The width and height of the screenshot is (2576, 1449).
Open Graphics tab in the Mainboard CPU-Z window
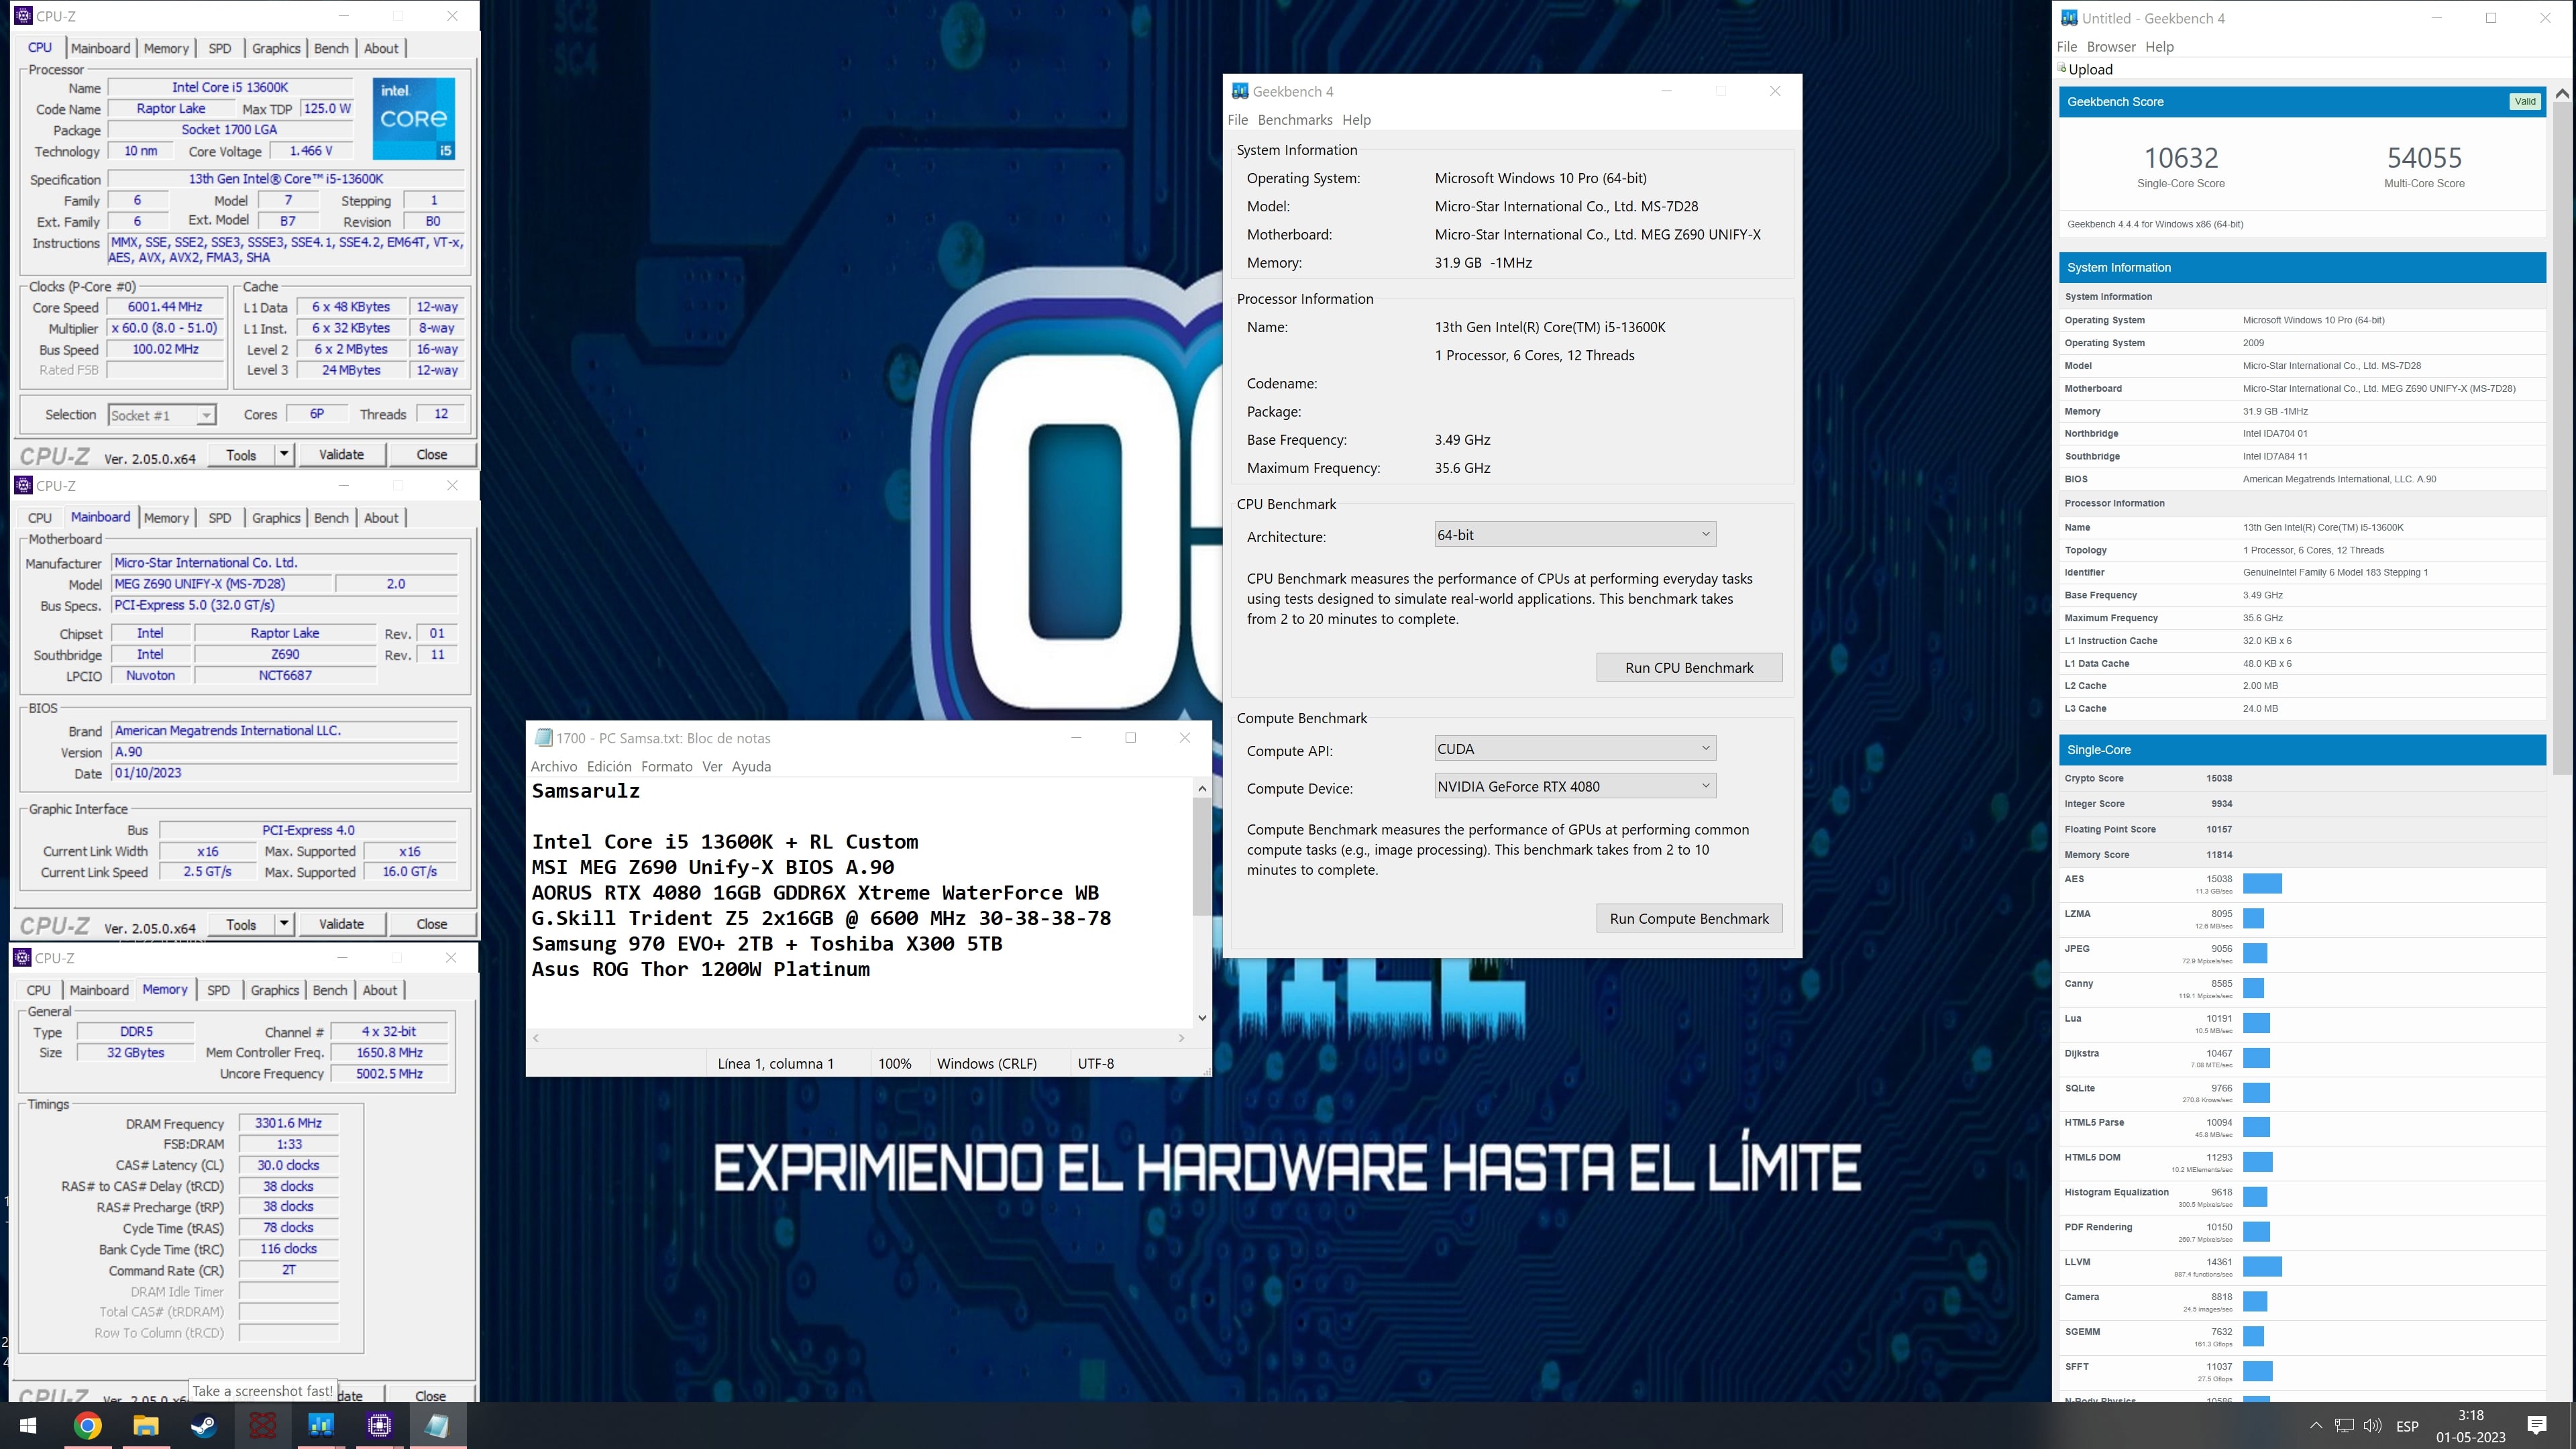point(276,518)
